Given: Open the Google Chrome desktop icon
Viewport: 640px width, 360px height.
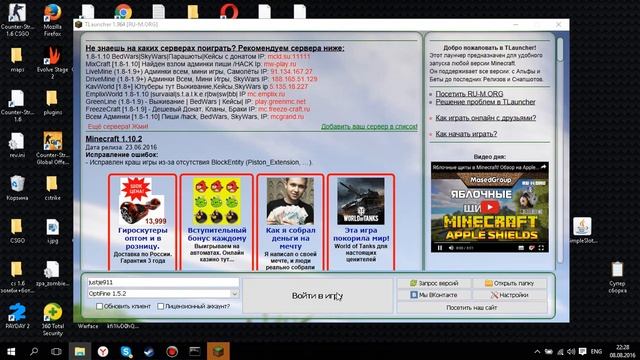Looking at the screenshot, I should [123, 11].
